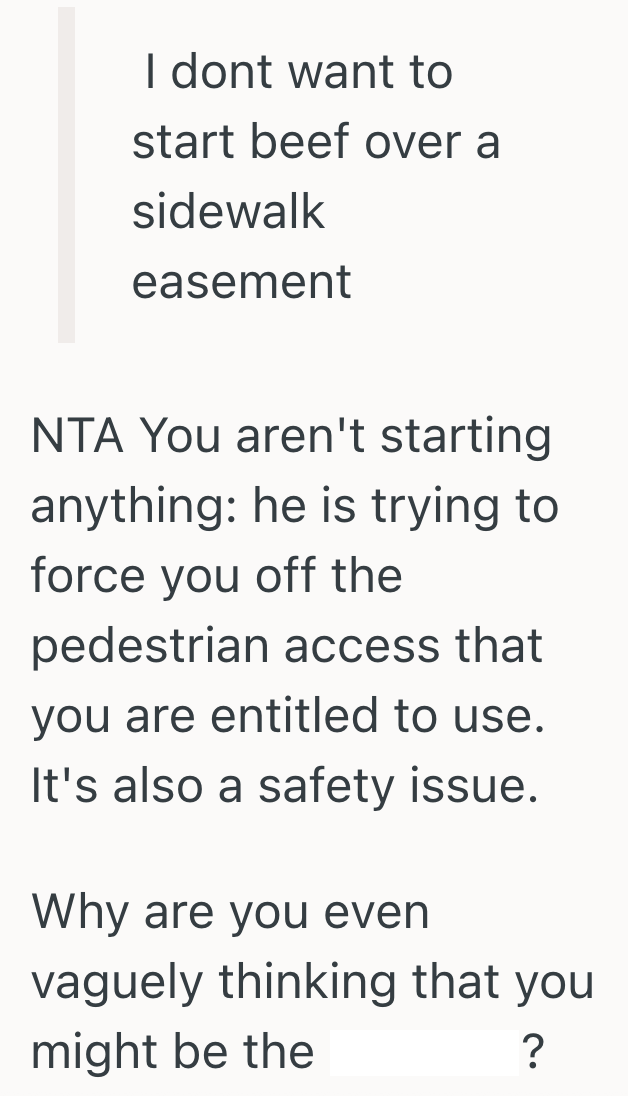Click the quoted word "easement"
Screen dimensions: 628x1096
point(241,282)
